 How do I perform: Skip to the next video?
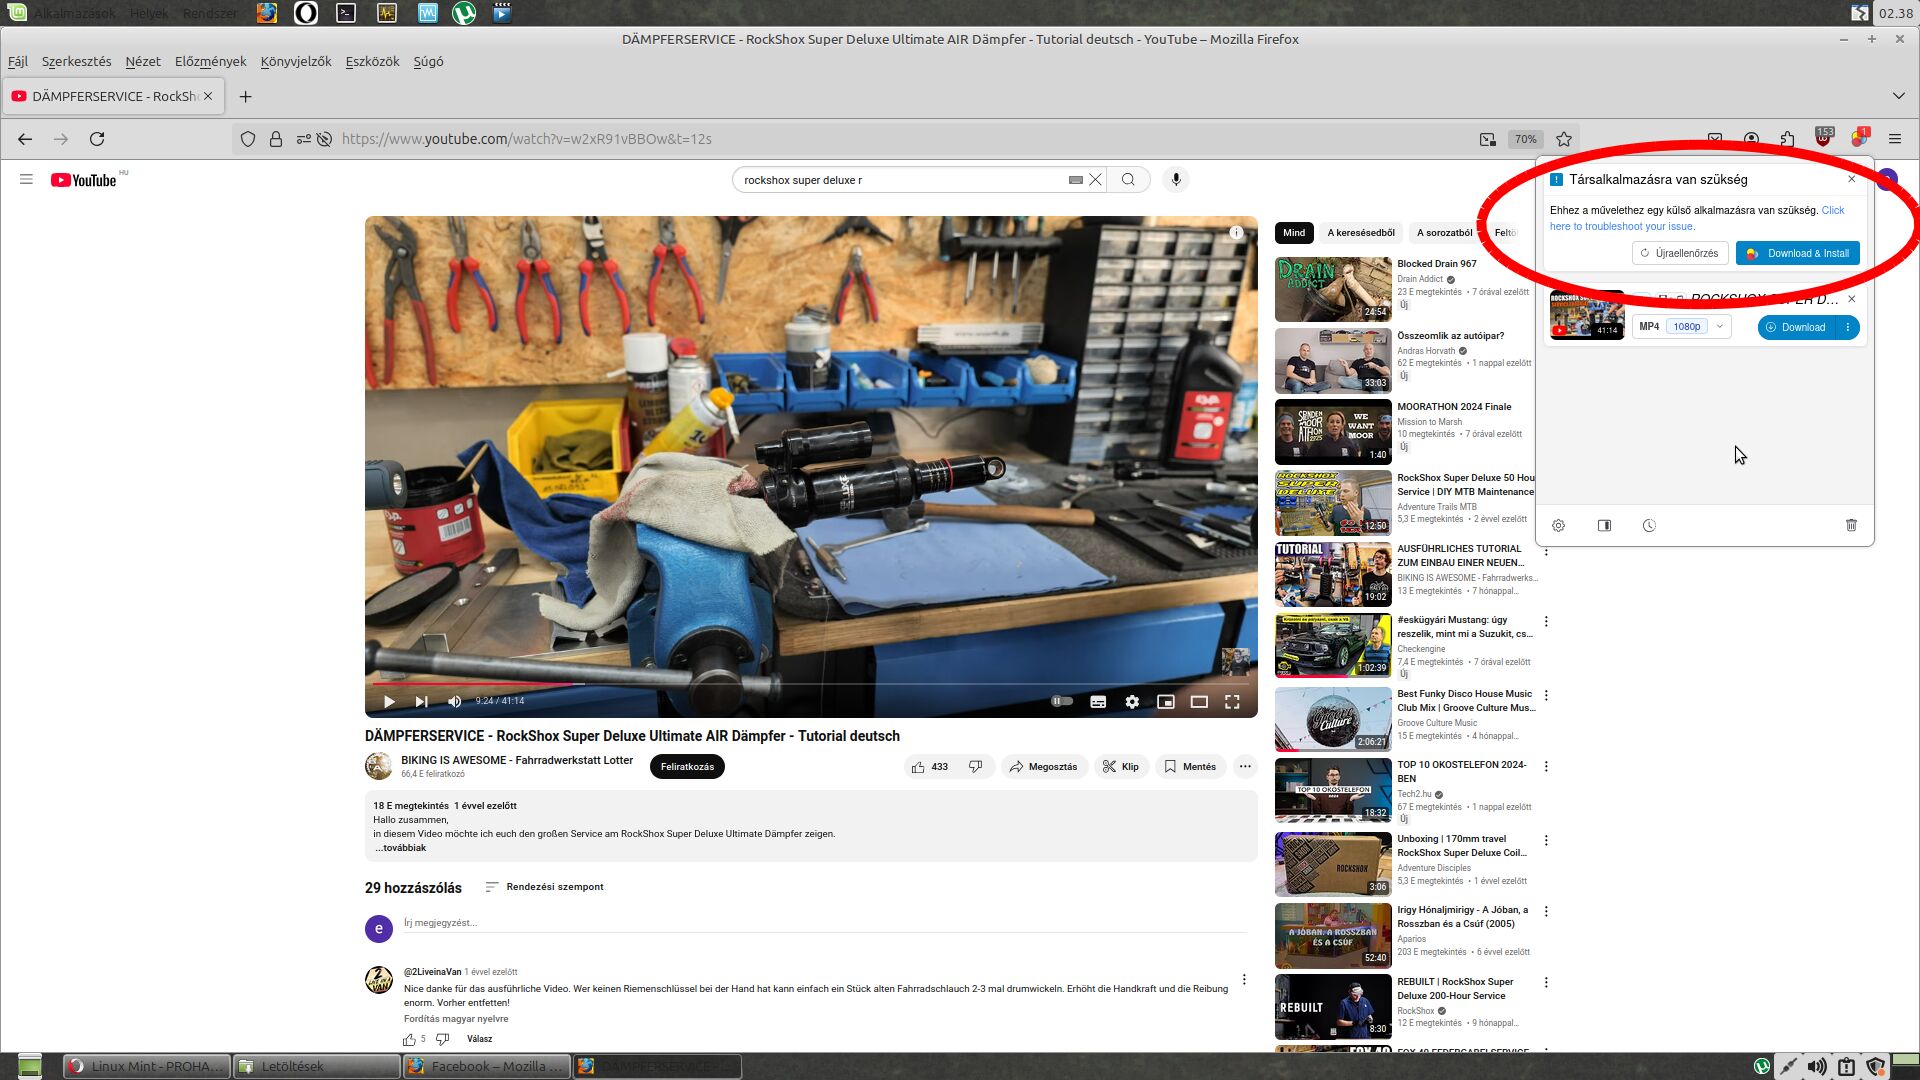(421, 702)
